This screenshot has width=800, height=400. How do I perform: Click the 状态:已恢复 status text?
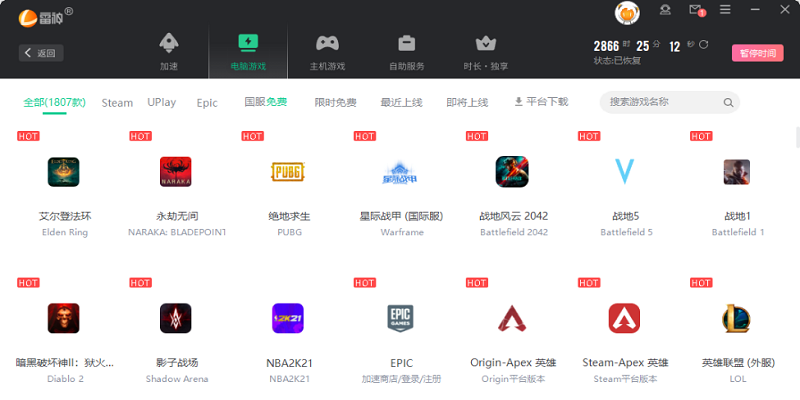617,61
